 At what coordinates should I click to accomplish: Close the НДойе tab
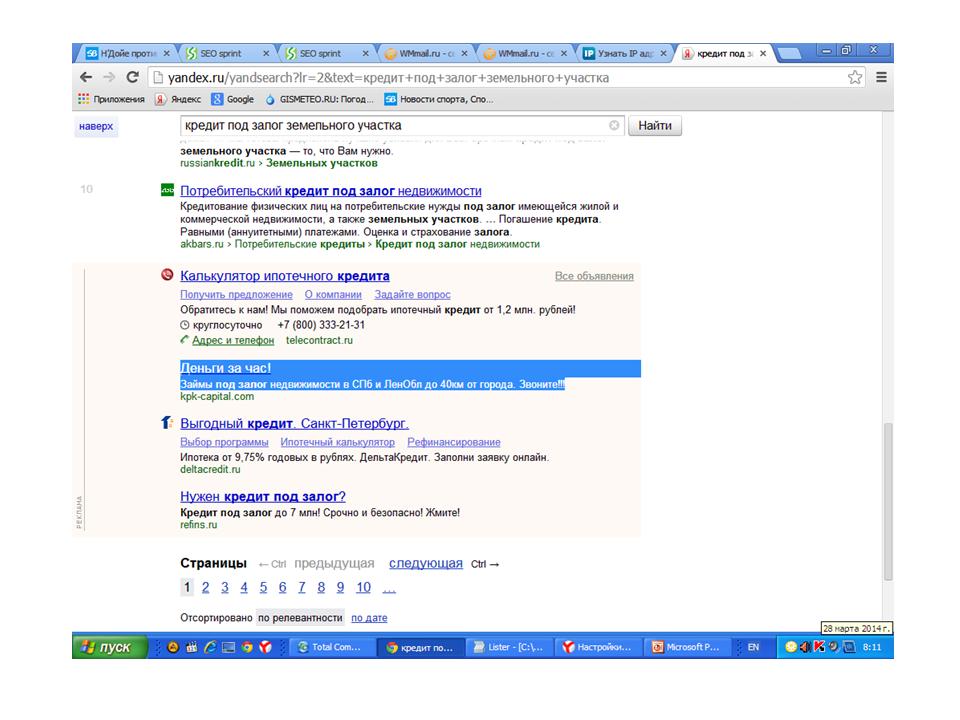click(167, 53)
